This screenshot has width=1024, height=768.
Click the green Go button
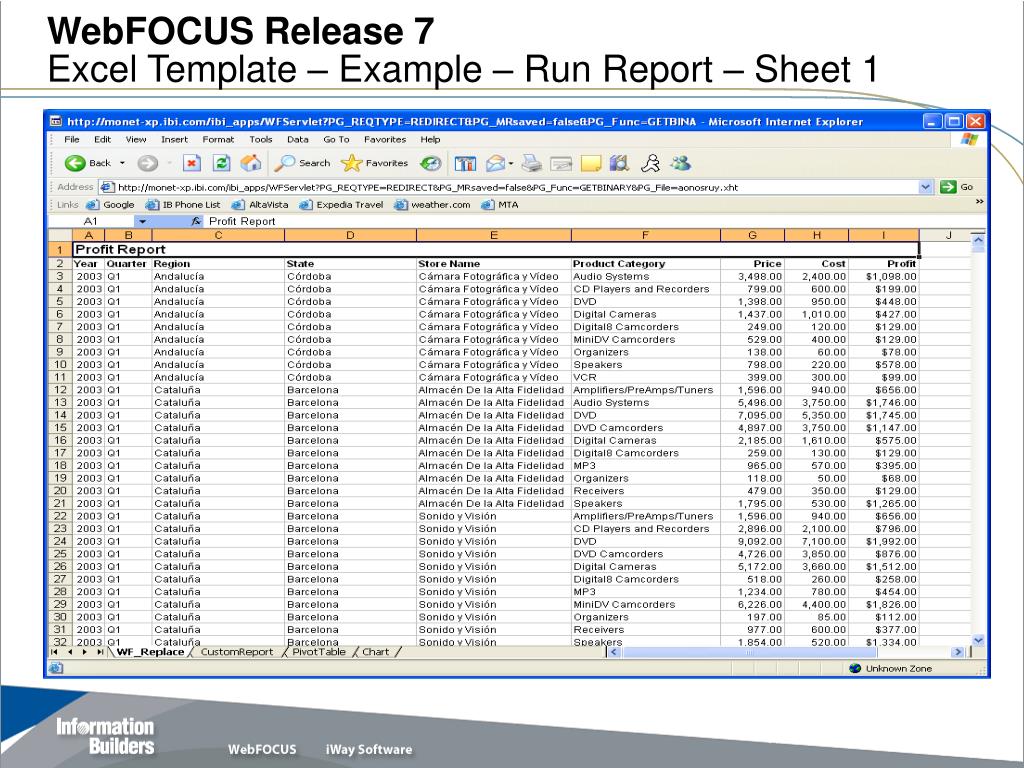click(957, 187)
